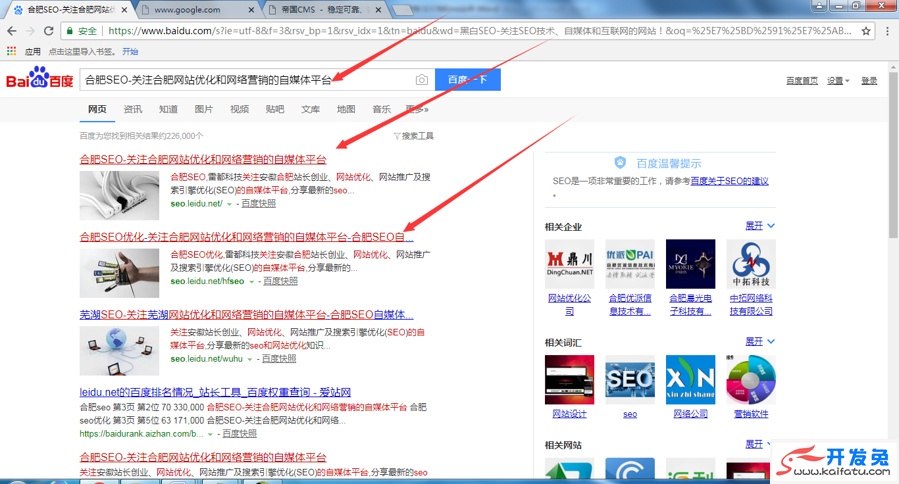Screen dimensions: 899x484
Task: Bookmark this page with the star icon
Action: (866, 31)
